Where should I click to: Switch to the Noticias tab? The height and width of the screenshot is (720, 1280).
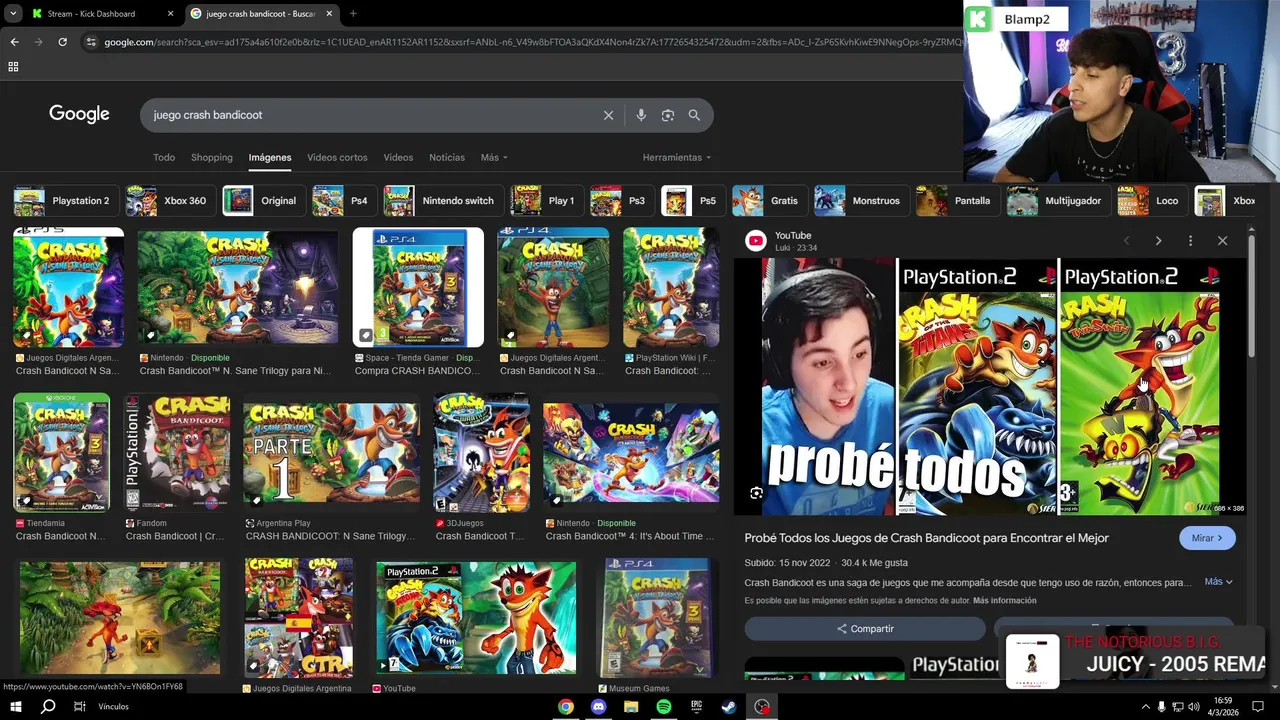click(447, 157)
